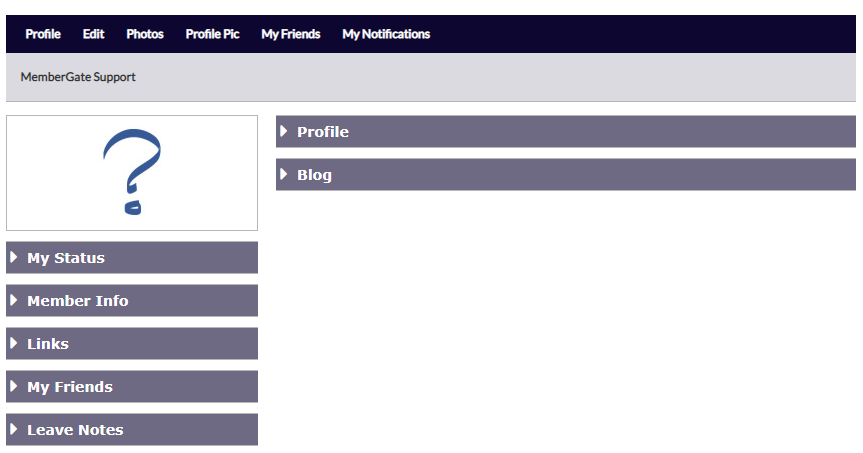Expand the My Friends sidebar panel arrow
The image size is (863, 453).
tap(14, 386)
